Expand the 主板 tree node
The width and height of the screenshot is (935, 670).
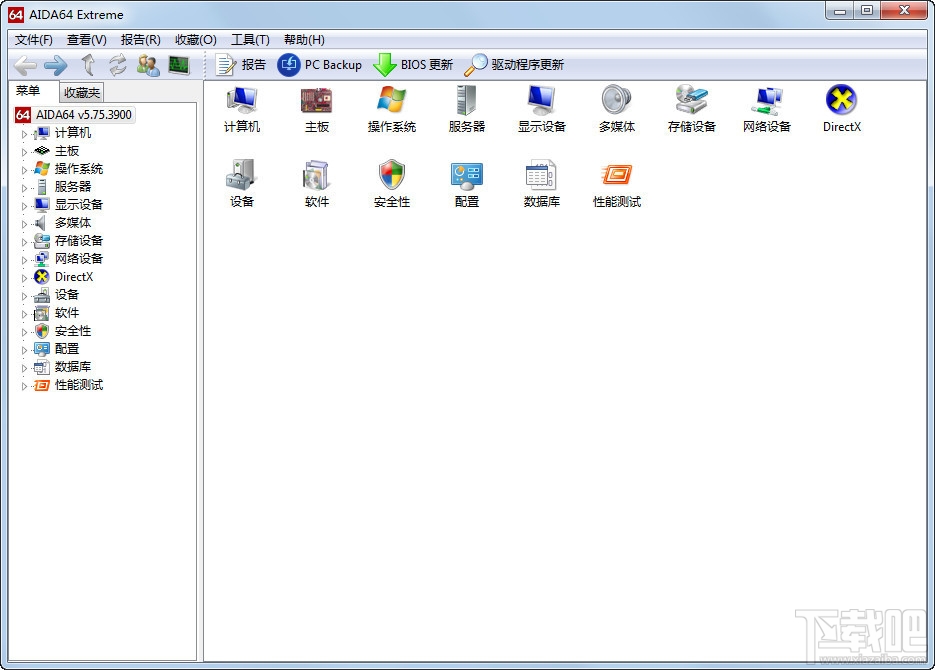click(24, 152)
